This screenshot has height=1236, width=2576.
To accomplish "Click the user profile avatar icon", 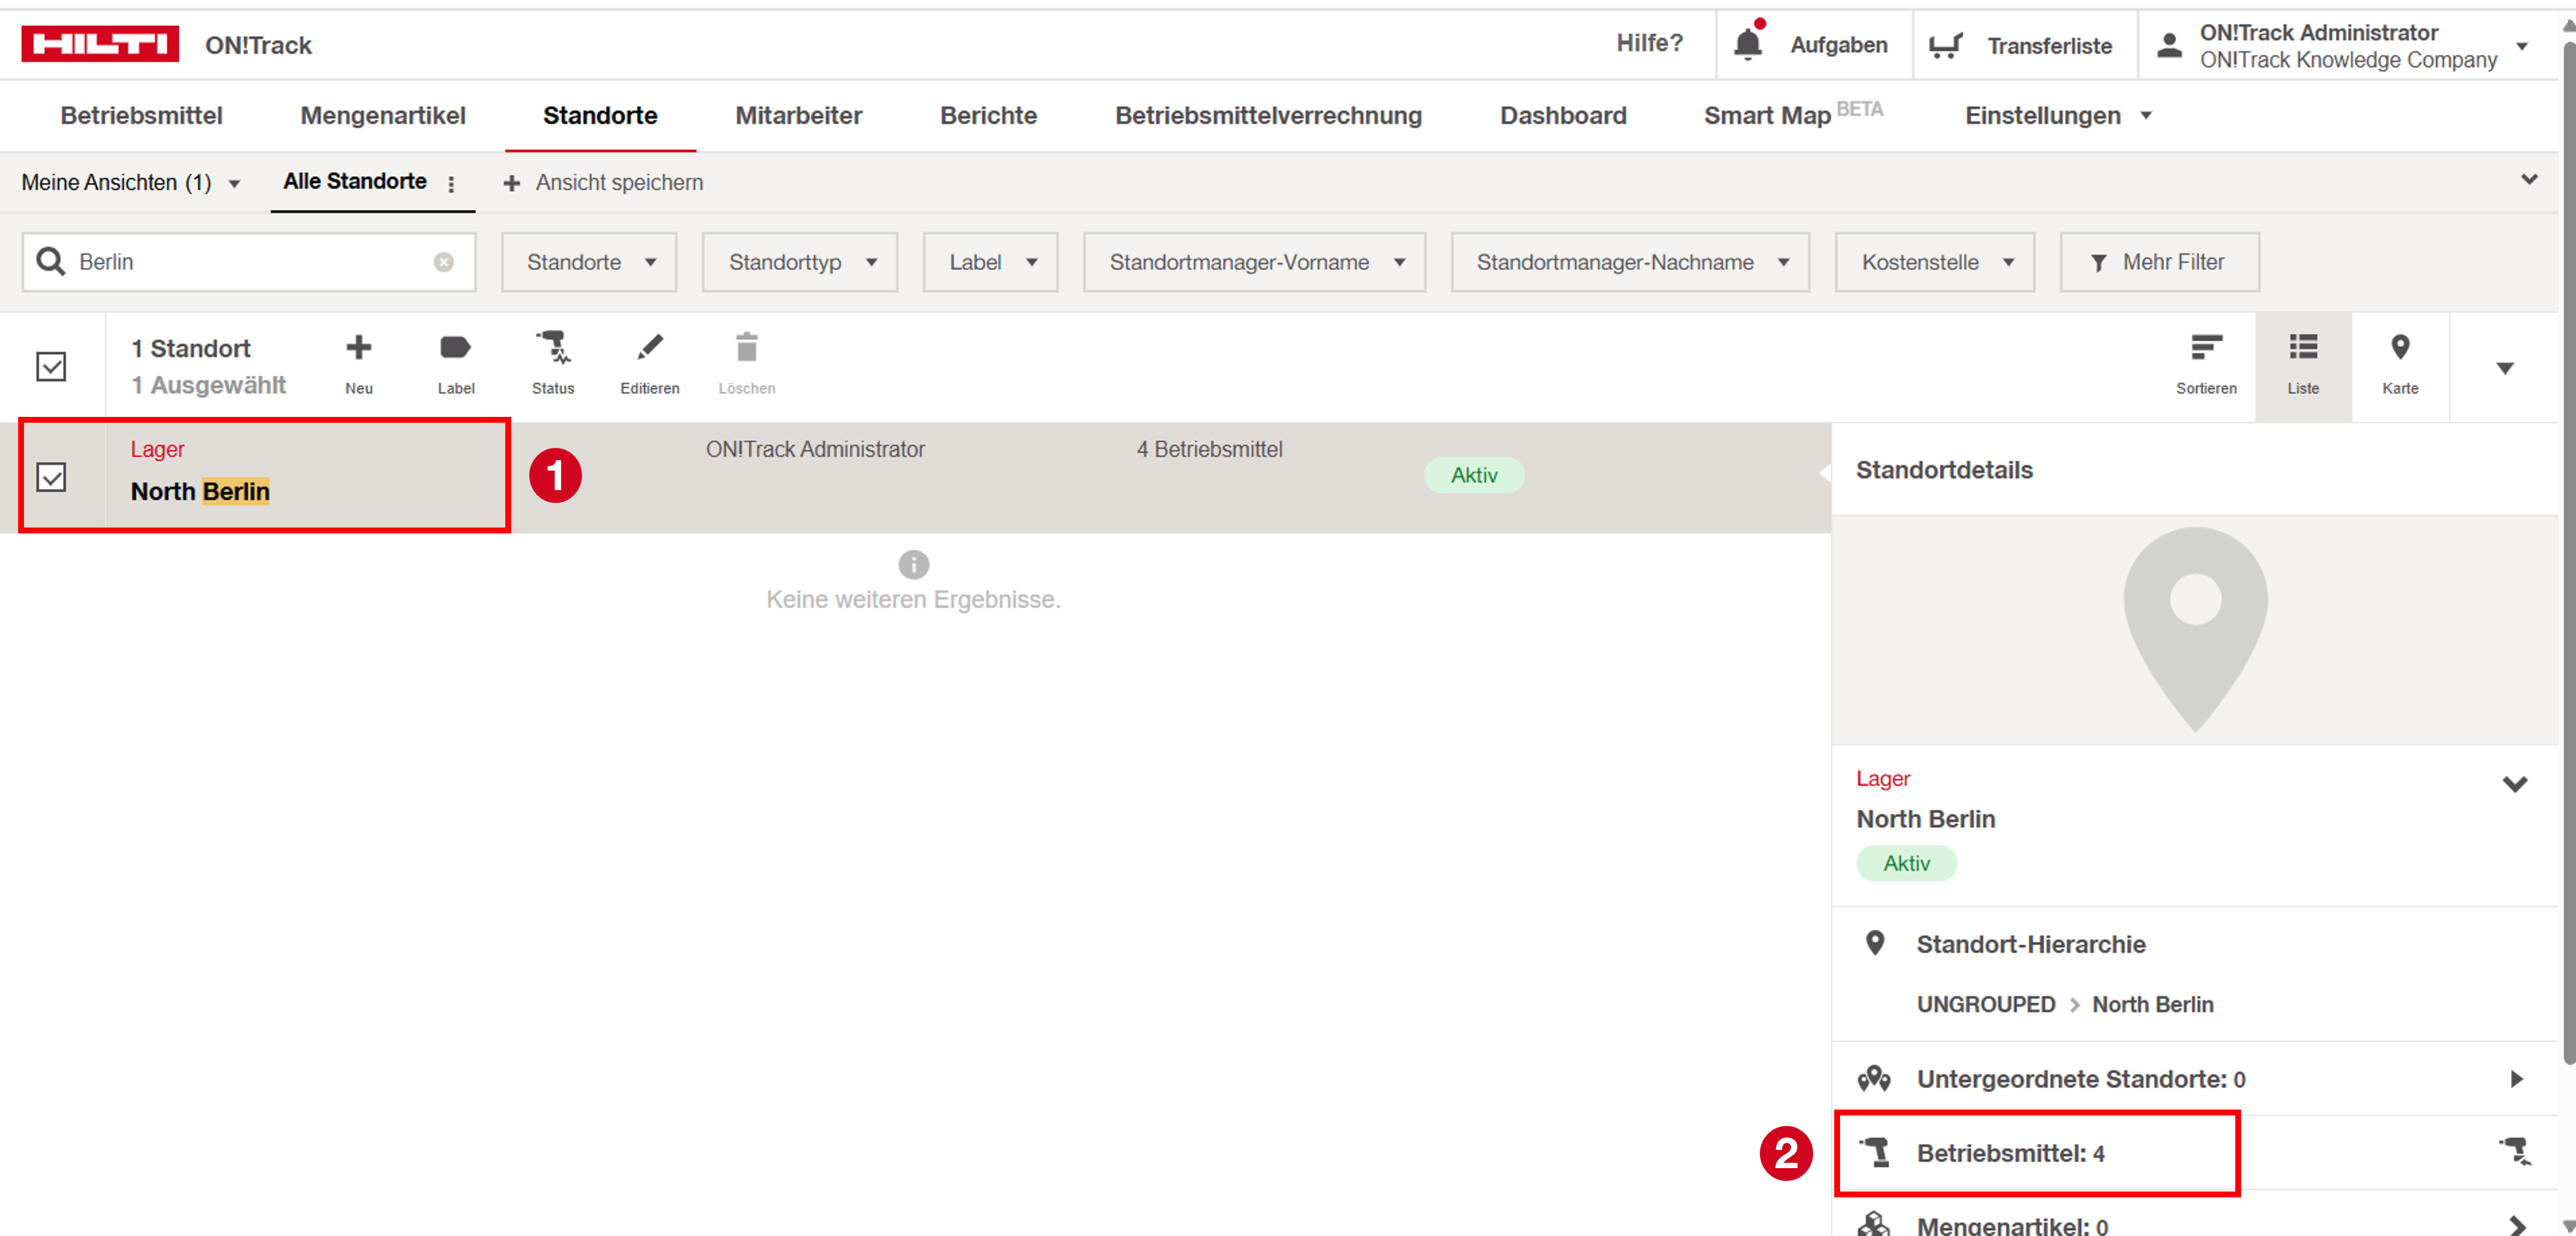I will coord(2168,45).
